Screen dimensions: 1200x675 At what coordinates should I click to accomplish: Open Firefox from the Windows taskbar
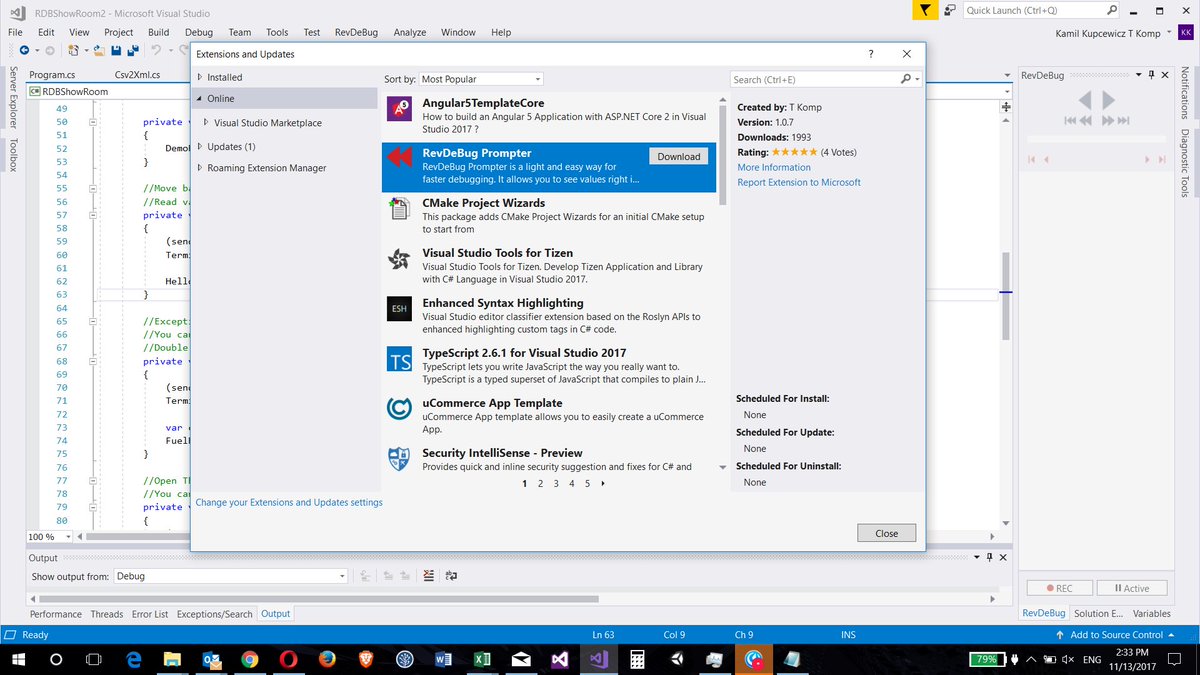pyautogui.click(x=326, y=660)
